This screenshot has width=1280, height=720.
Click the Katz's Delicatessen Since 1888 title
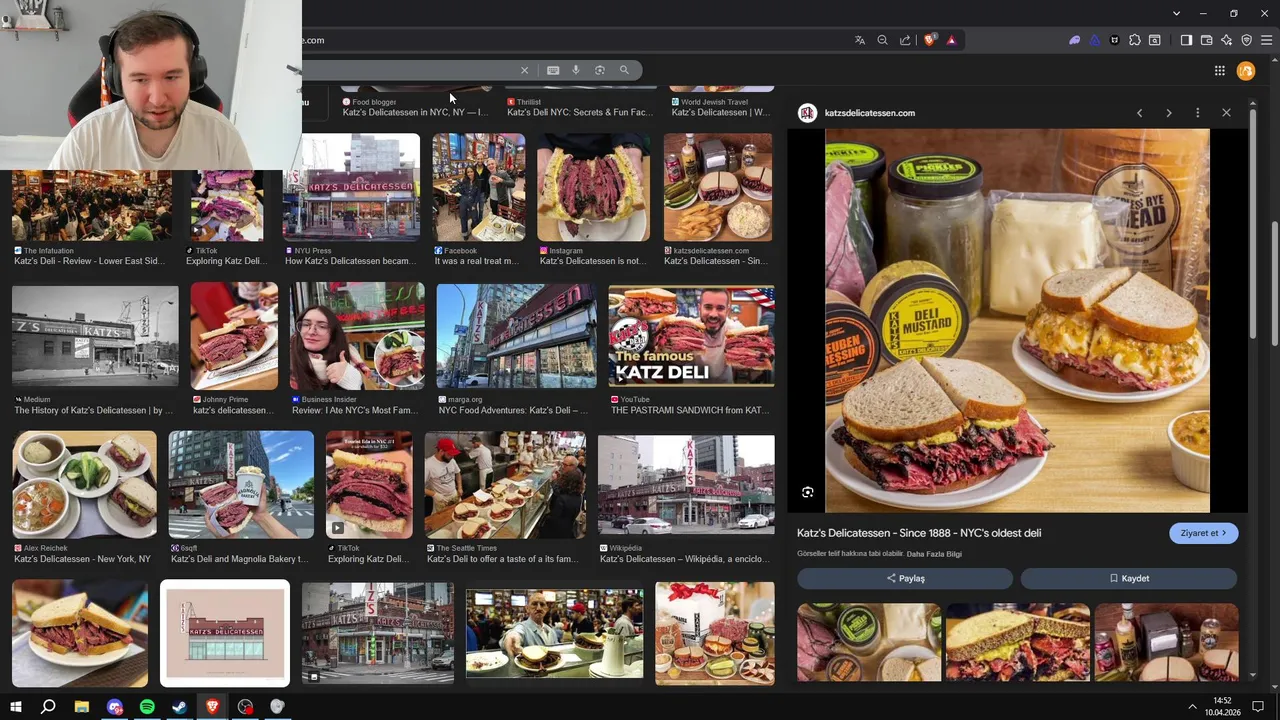(919, 533)
